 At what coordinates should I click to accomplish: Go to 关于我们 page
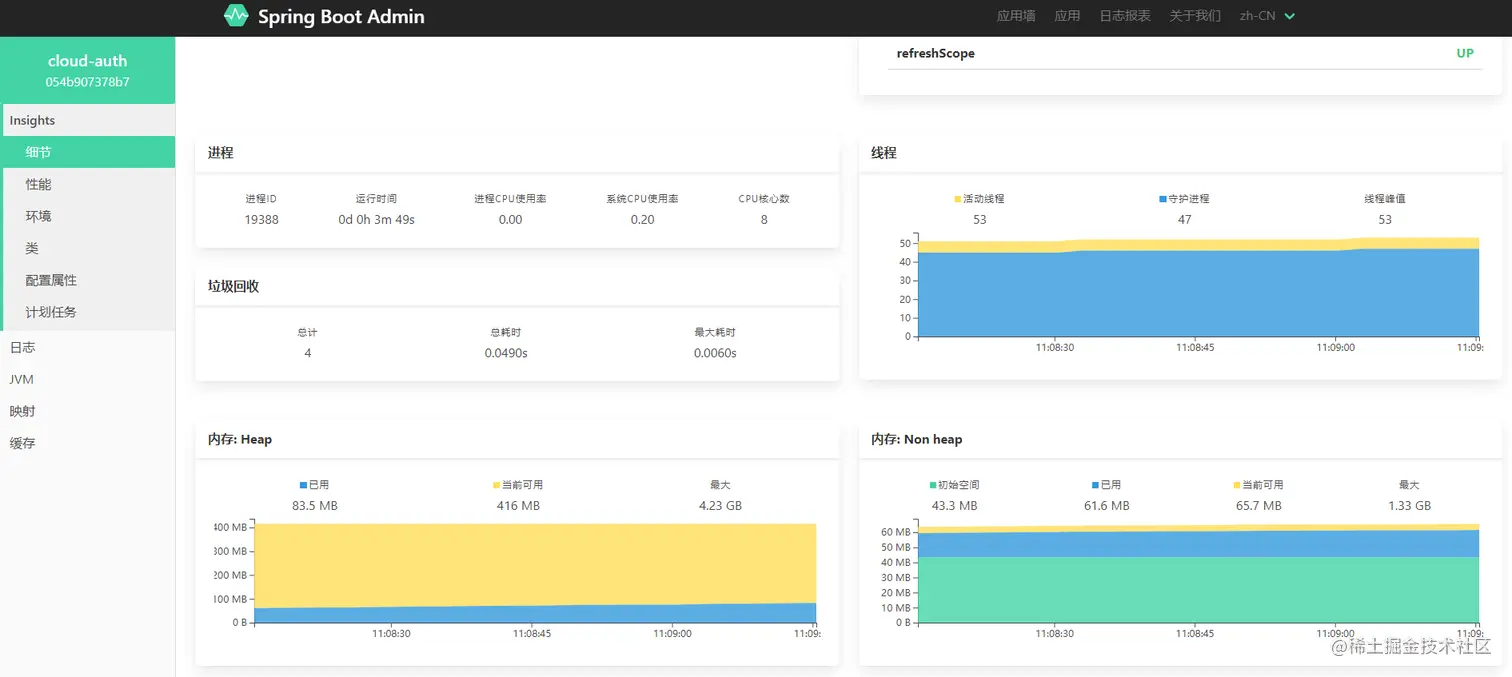click(1195, 16)
